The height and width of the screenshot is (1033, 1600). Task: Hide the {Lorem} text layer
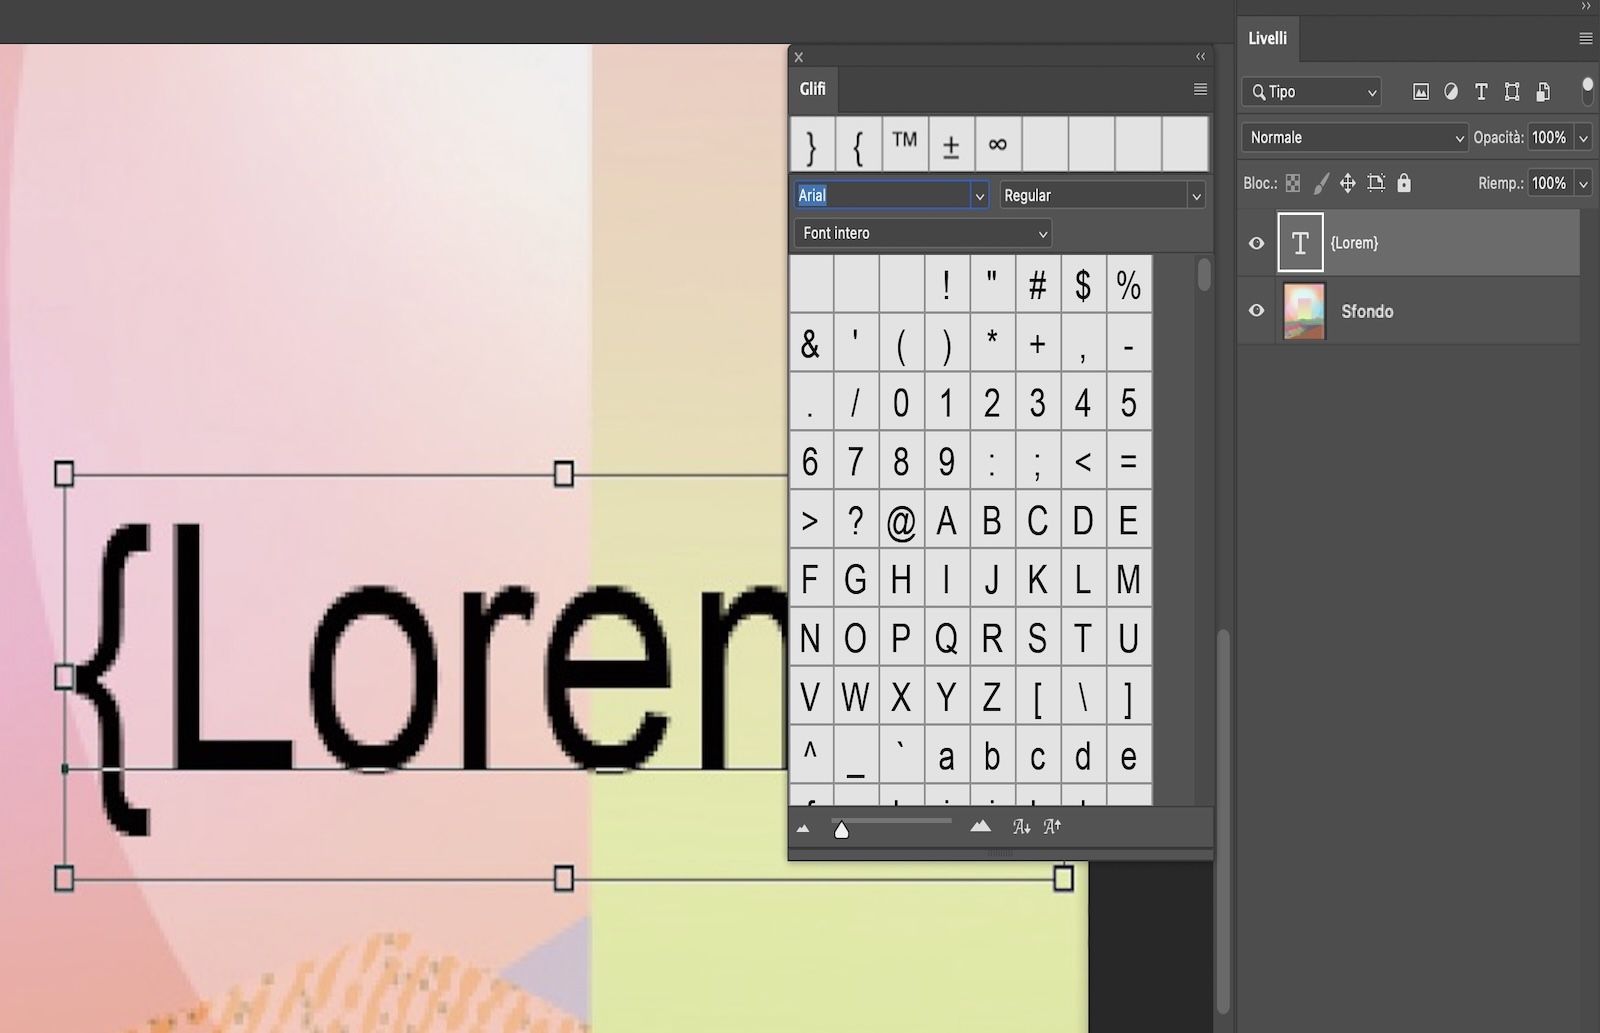[x=1256, y=242]
